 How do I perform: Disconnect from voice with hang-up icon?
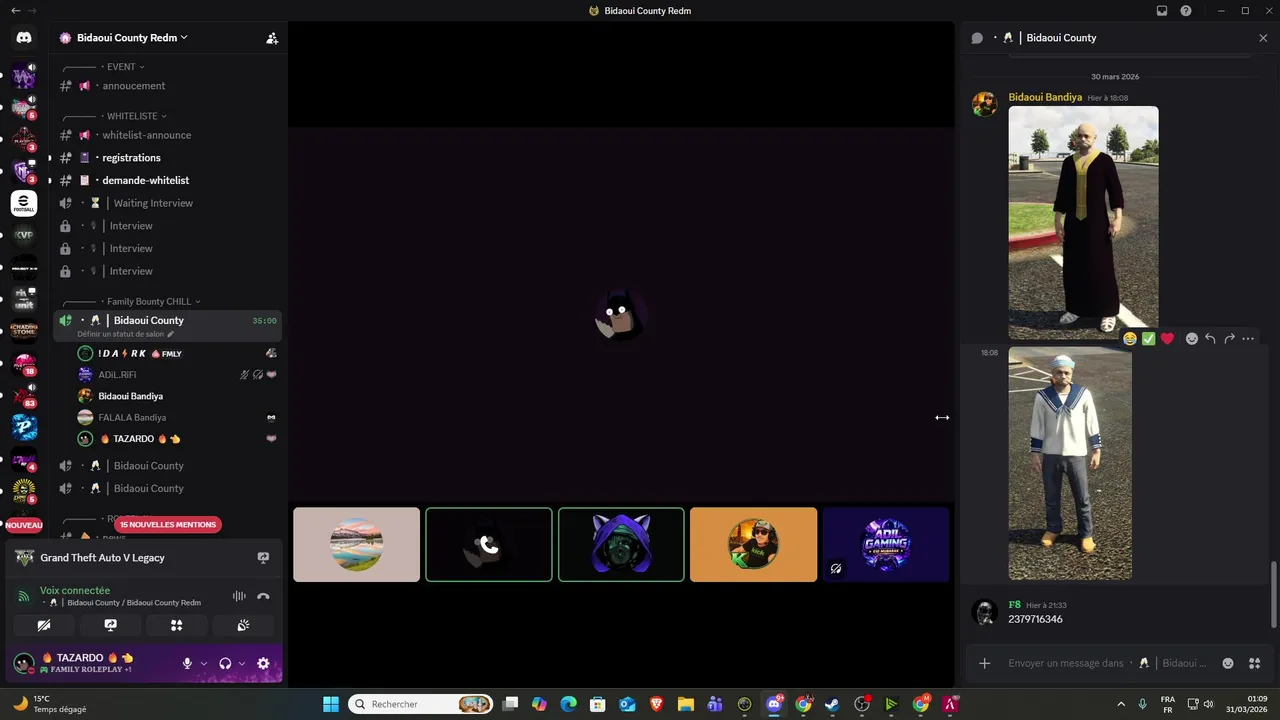263,596
